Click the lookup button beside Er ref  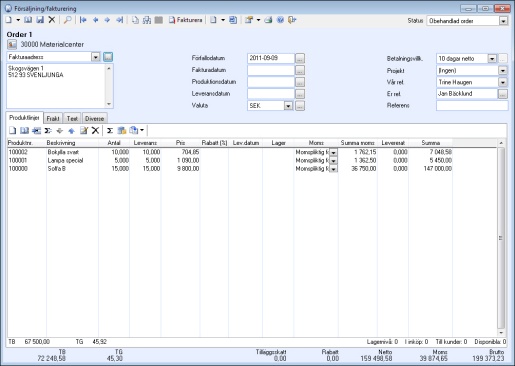(503, 94)
